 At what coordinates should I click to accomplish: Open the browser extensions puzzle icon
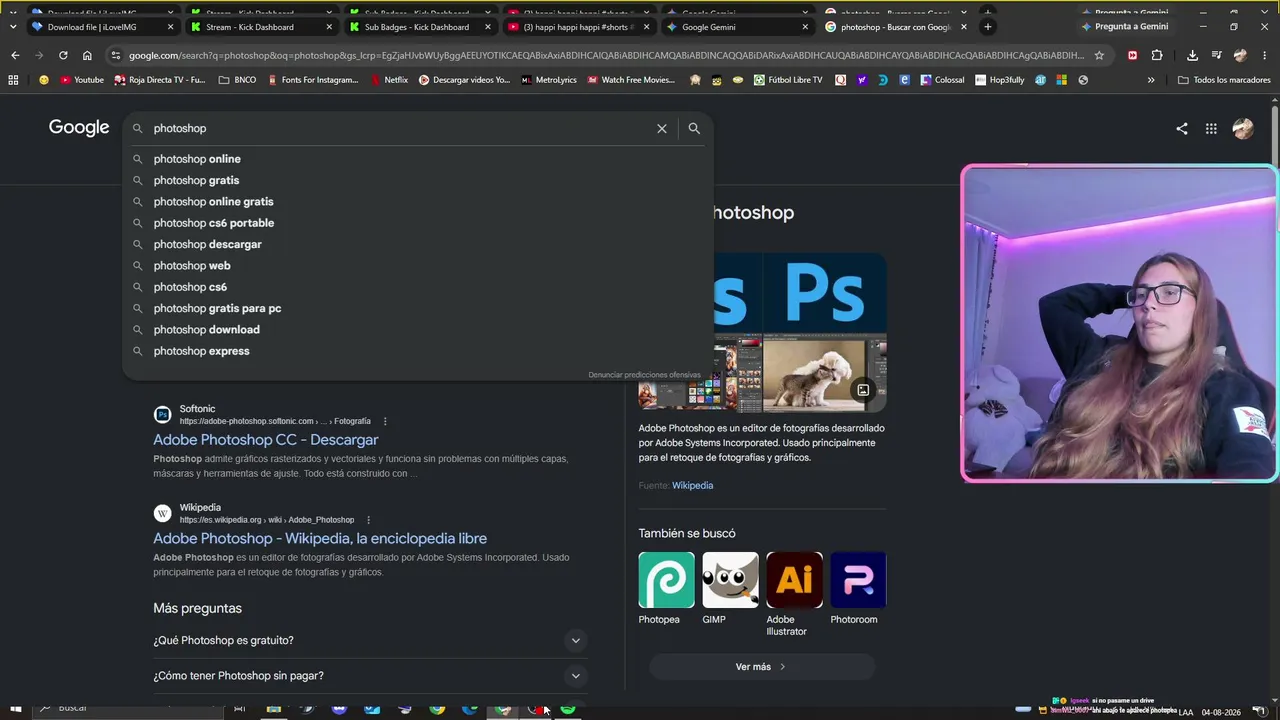1157,55
